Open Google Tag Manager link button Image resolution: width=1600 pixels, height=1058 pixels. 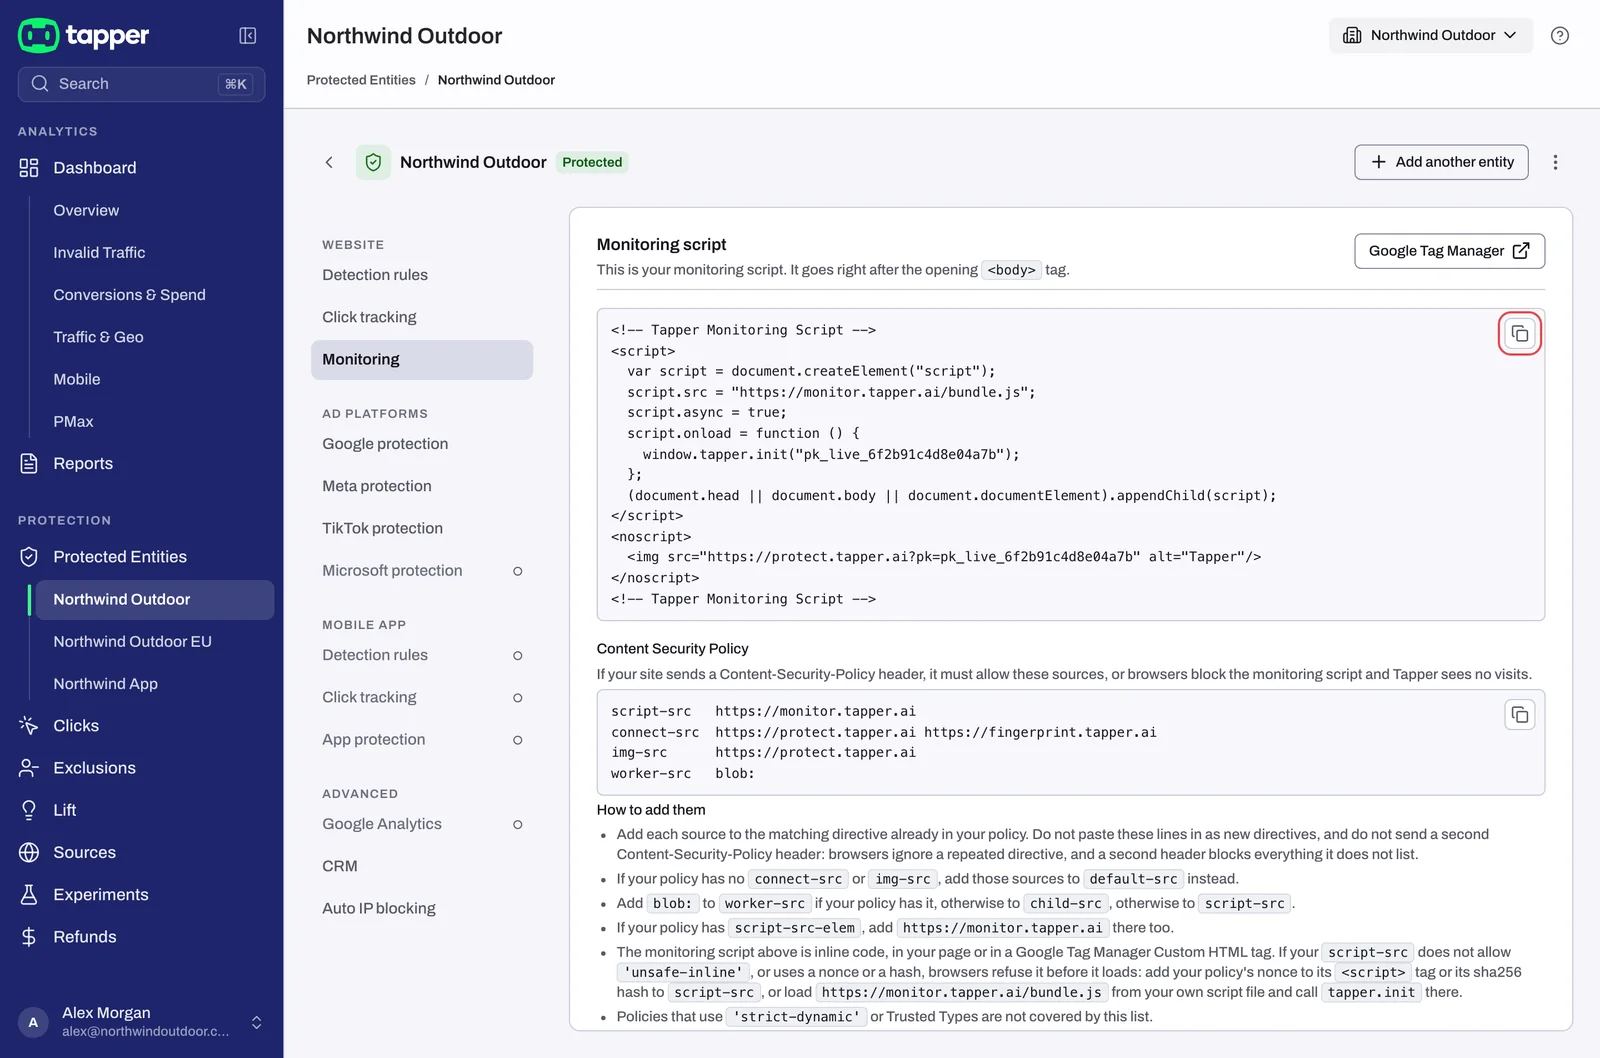[1449, 251]
